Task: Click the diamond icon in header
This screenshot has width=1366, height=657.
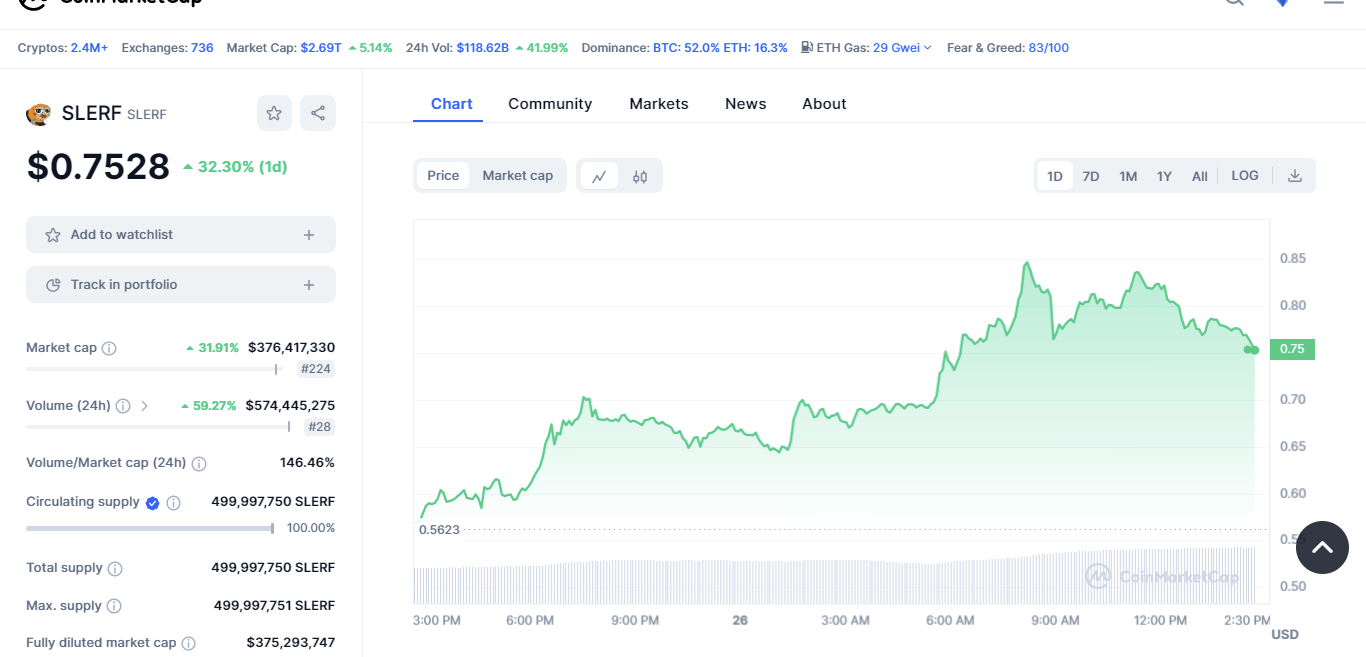Action: click(x=1282, y=3)
